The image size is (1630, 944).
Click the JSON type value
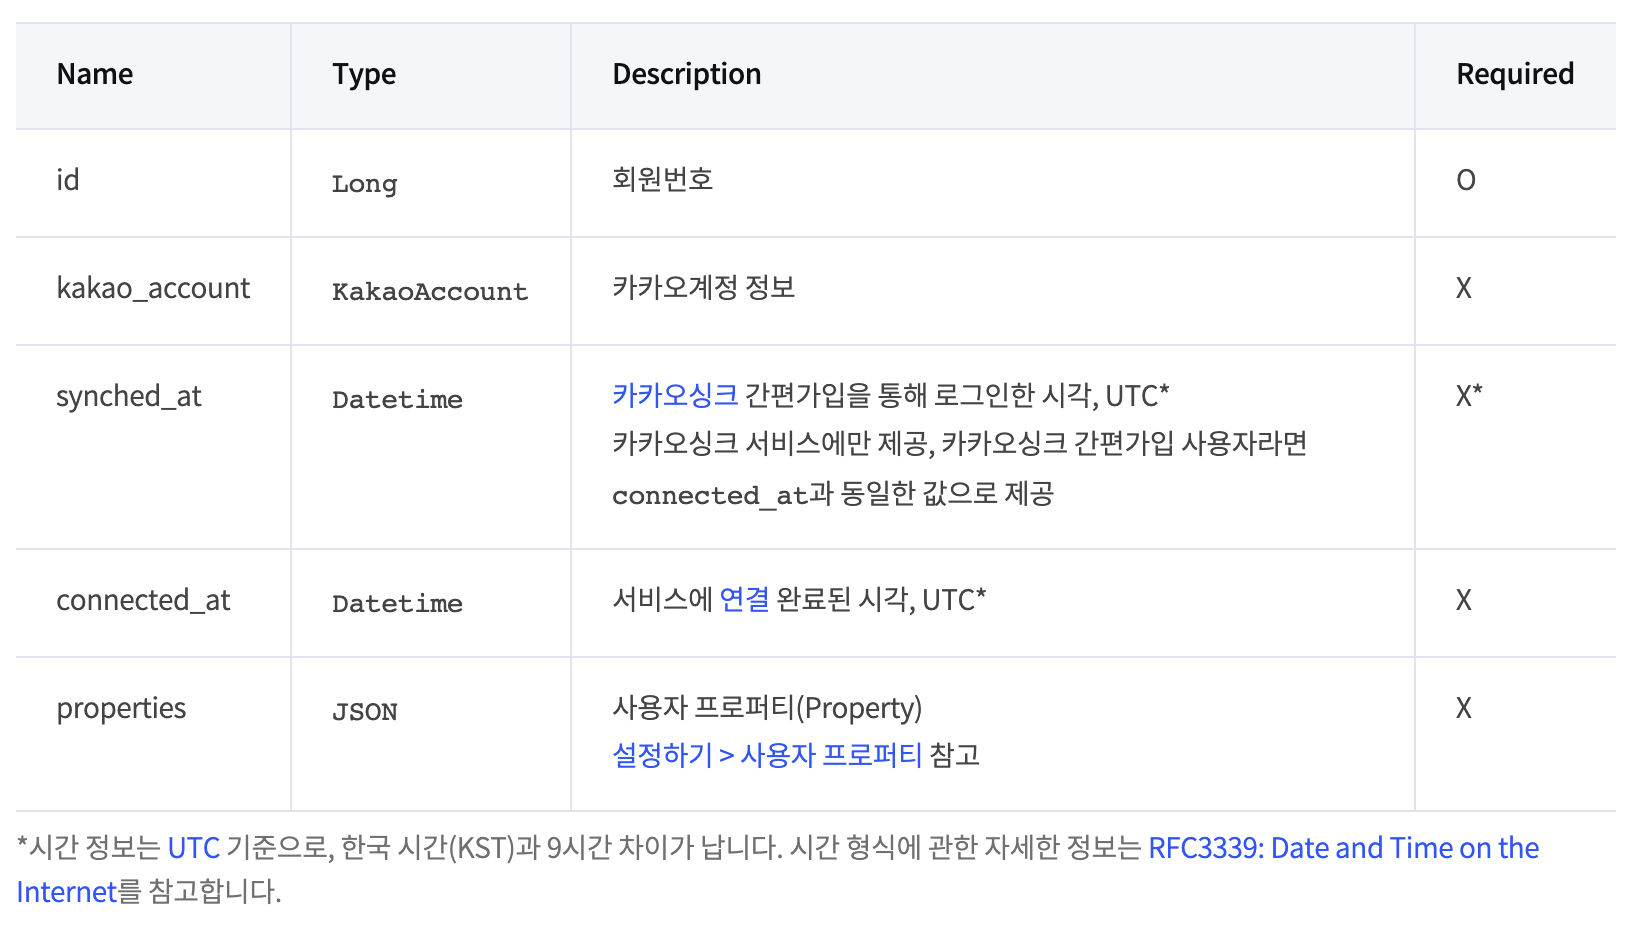(364, 712)
